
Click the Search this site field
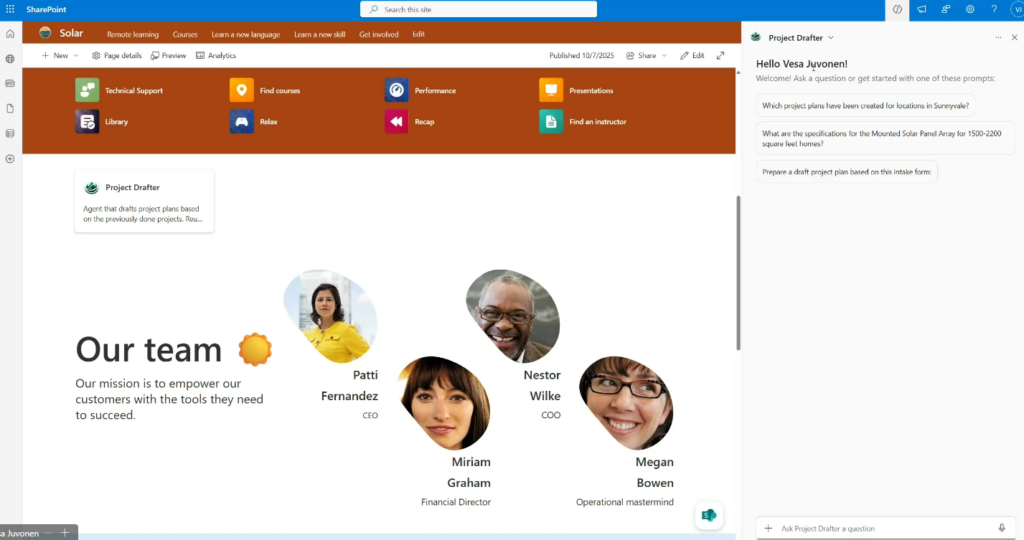point(478,9)
